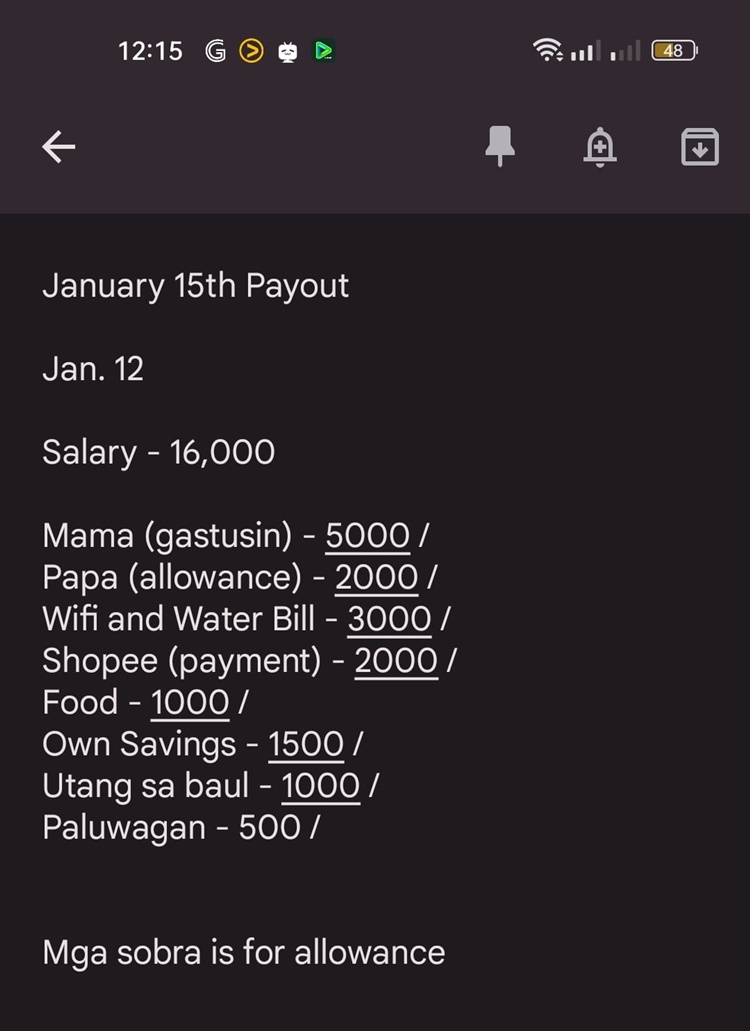Screen dimensions: 750x1031
Task: Place the cursor on the Salary - 16,000 line
Action: click(x=158, y=452)
